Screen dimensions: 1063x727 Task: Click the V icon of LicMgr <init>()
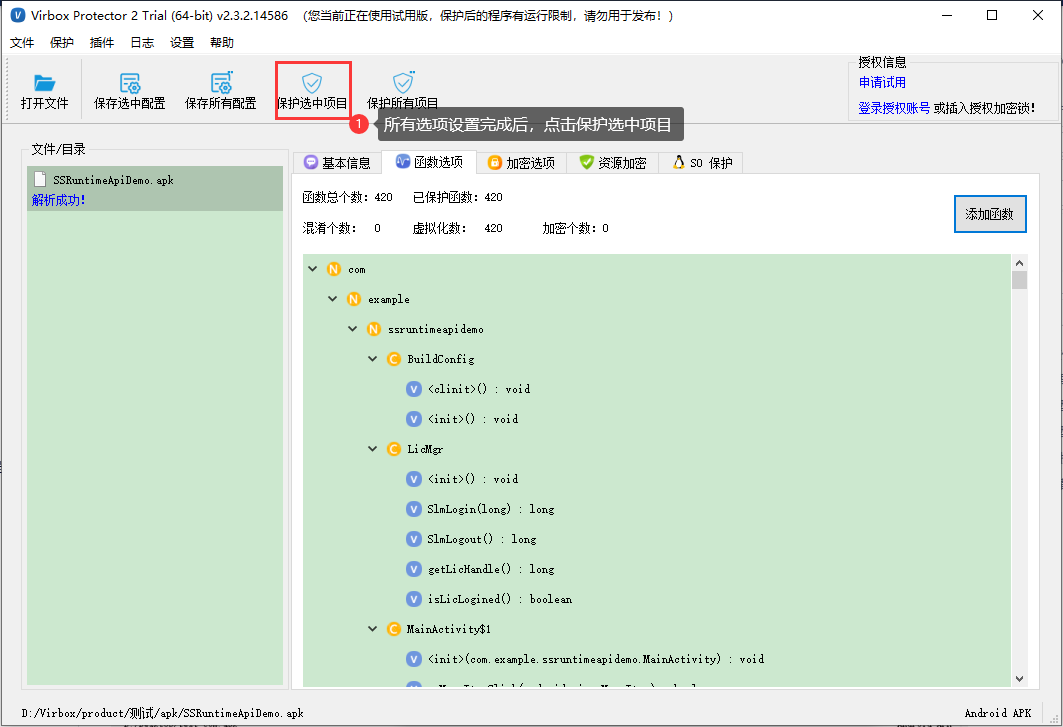[414, 479]
